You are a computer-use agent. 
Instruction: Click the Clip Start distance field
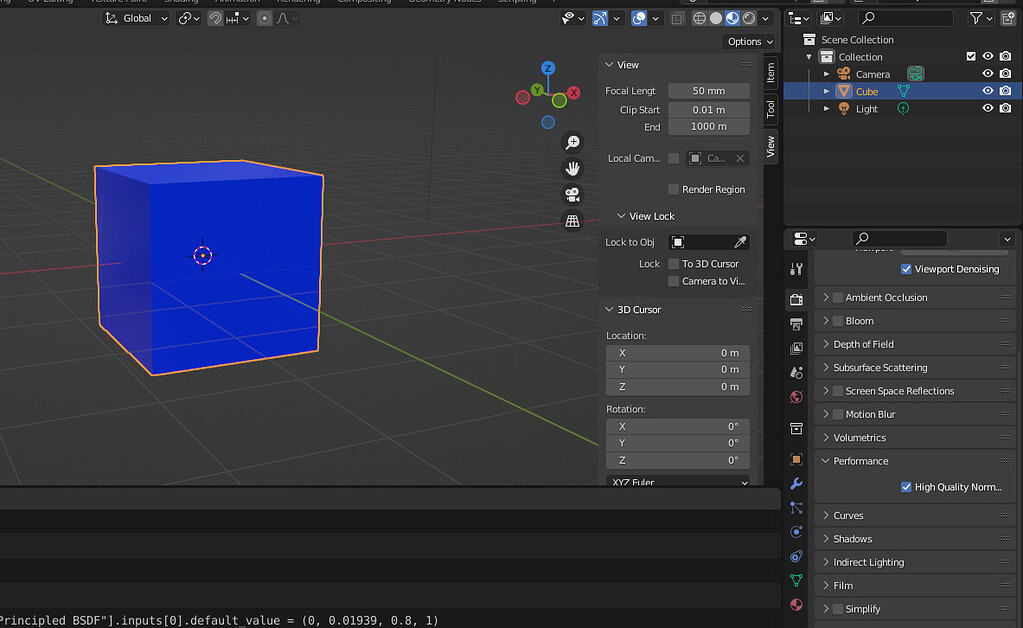pyautogui.click(x=708, y=110)
